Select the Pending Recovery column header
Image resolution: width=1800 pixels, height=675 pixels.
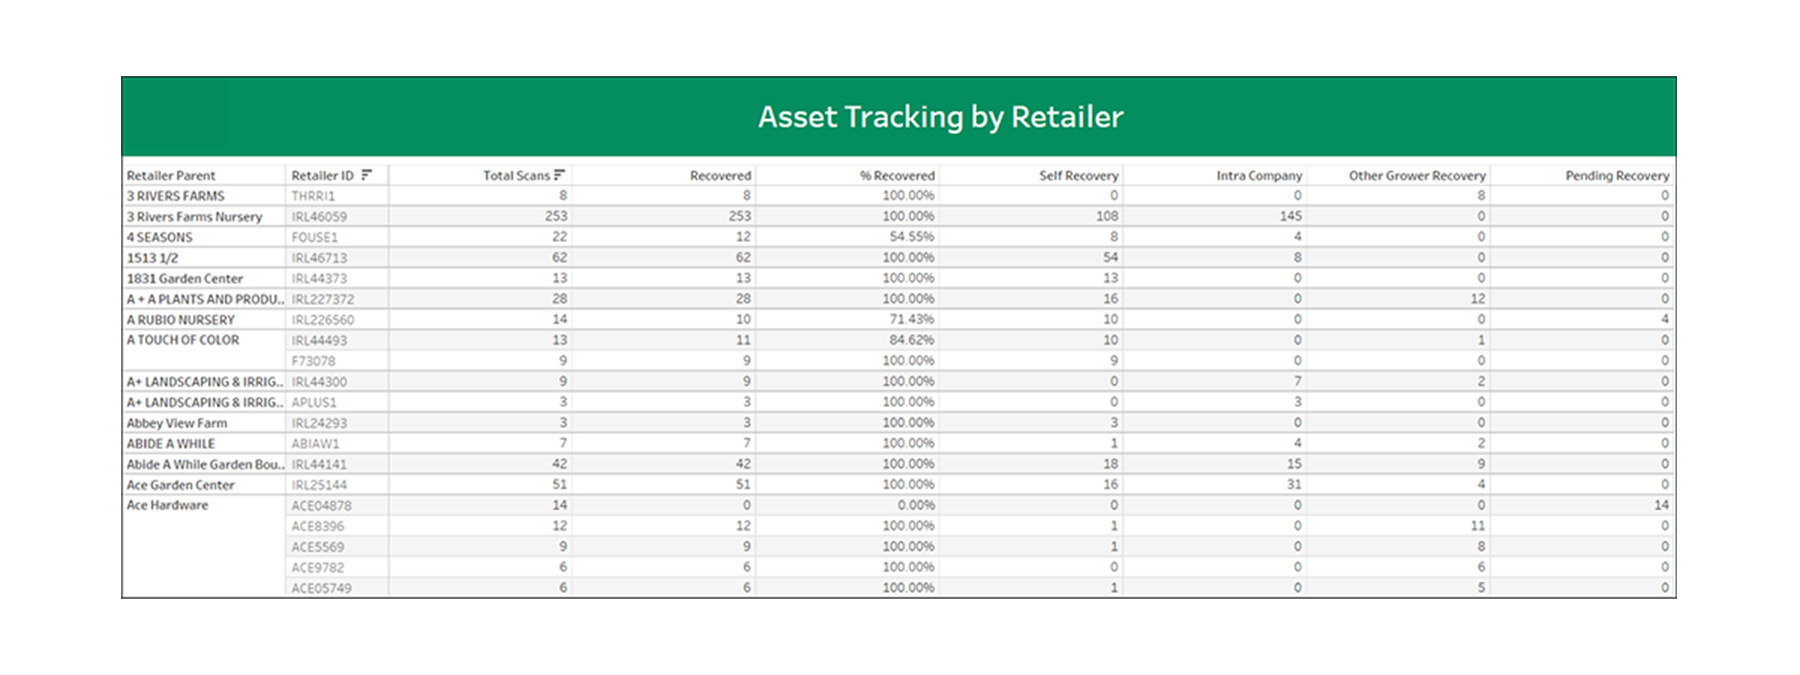1617,176
